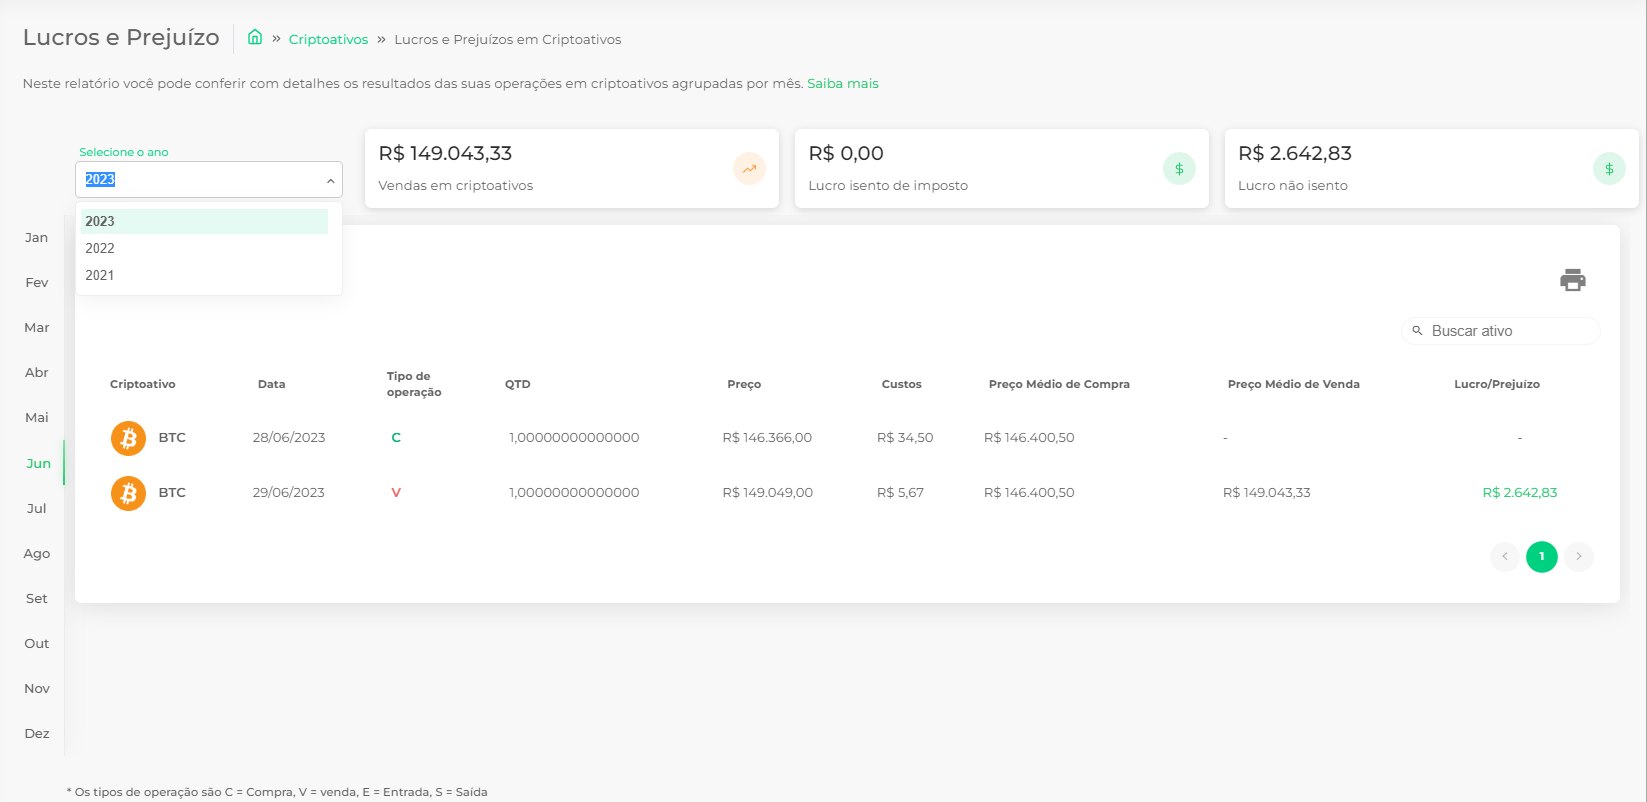Click the V operation type marker
Image resolution: width=1647 pixels, height=802 pixels.
[x=396, y=493]
